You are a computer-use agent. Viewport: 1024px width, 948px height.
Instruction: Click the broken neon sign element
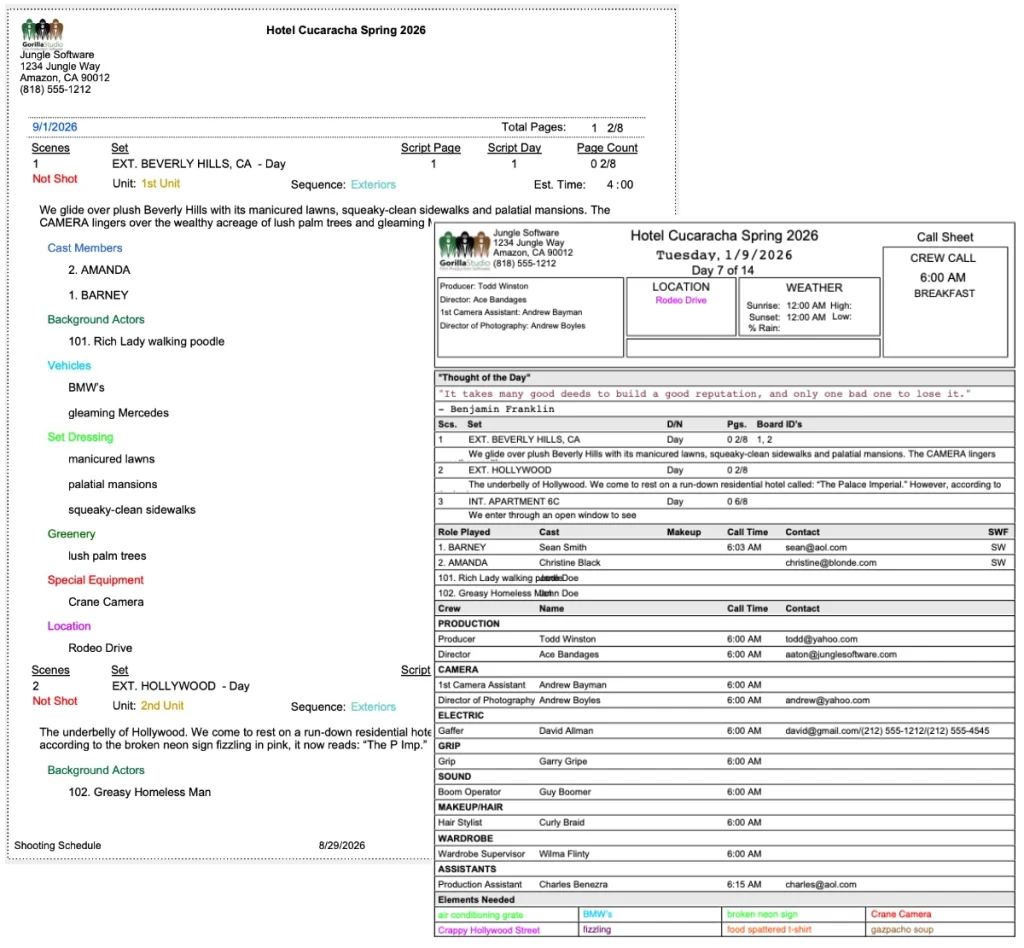pyautogui.click(x=762, y=914)
